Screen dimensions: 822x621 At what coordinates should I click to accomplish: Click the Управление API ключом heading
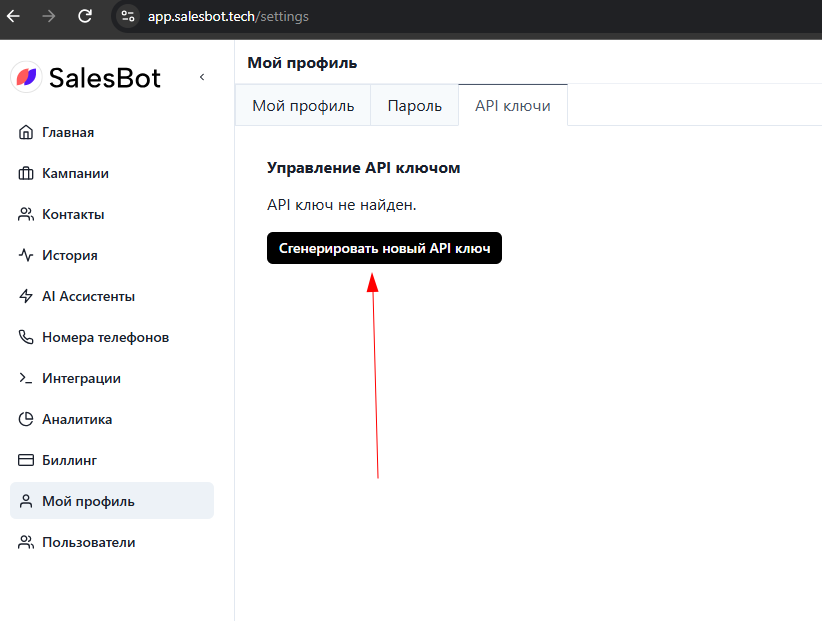coord(363,168)
